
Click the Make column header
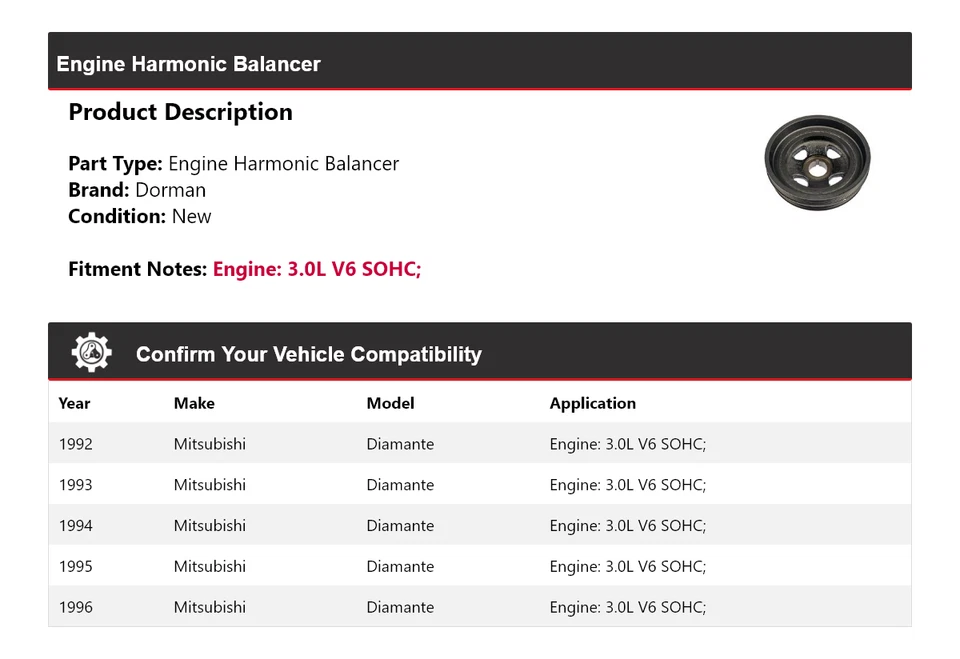click(x=194, y=403)
